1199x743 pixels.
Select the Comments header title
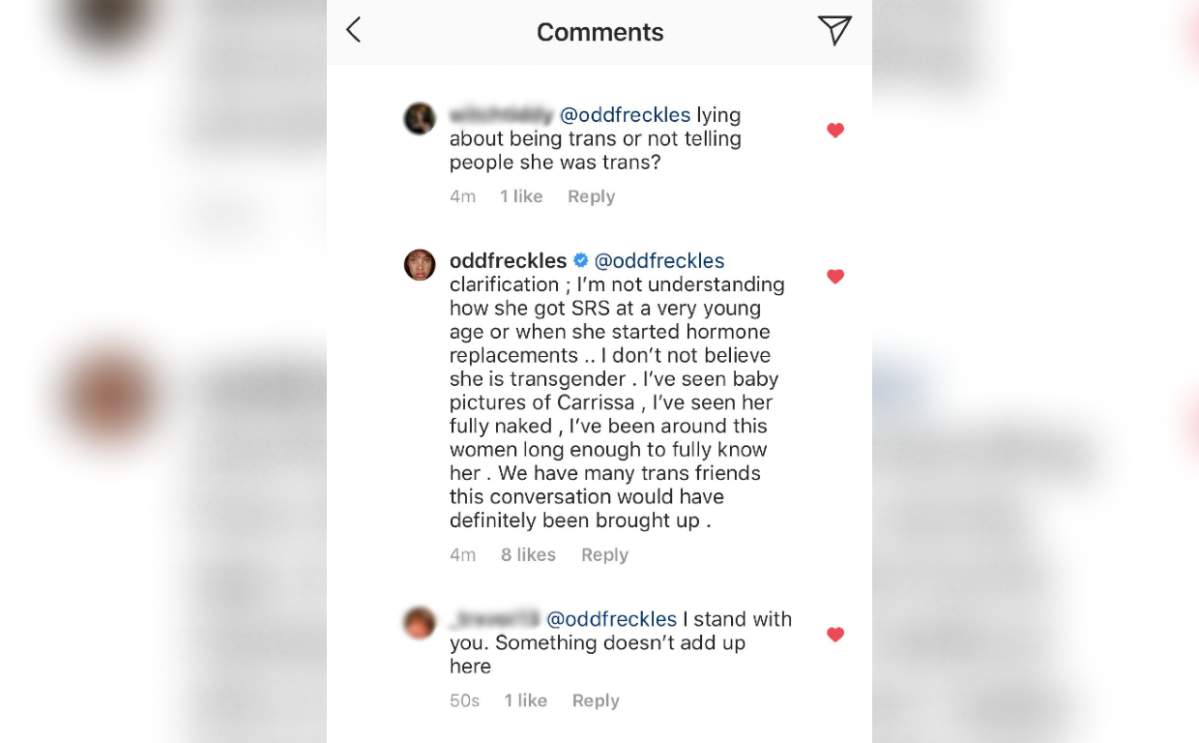click(x=599, y=31)
